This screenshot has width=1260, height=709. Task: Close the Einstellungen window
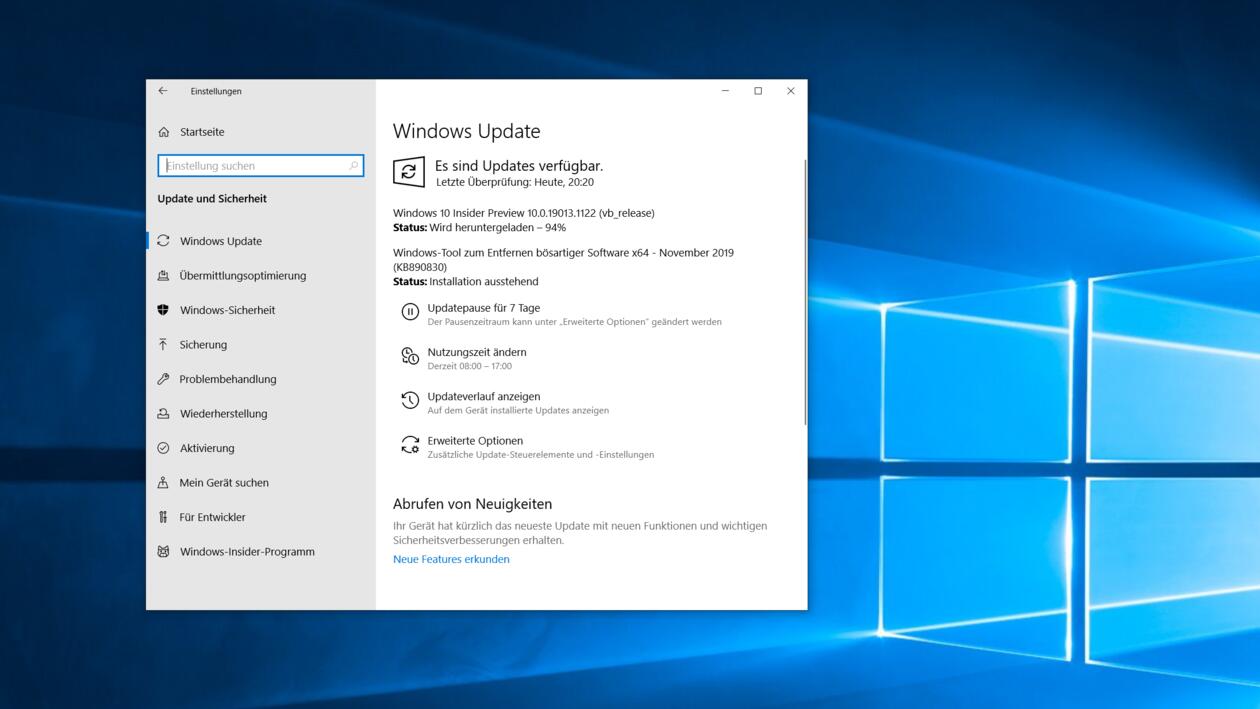click(x=790, y=91)
